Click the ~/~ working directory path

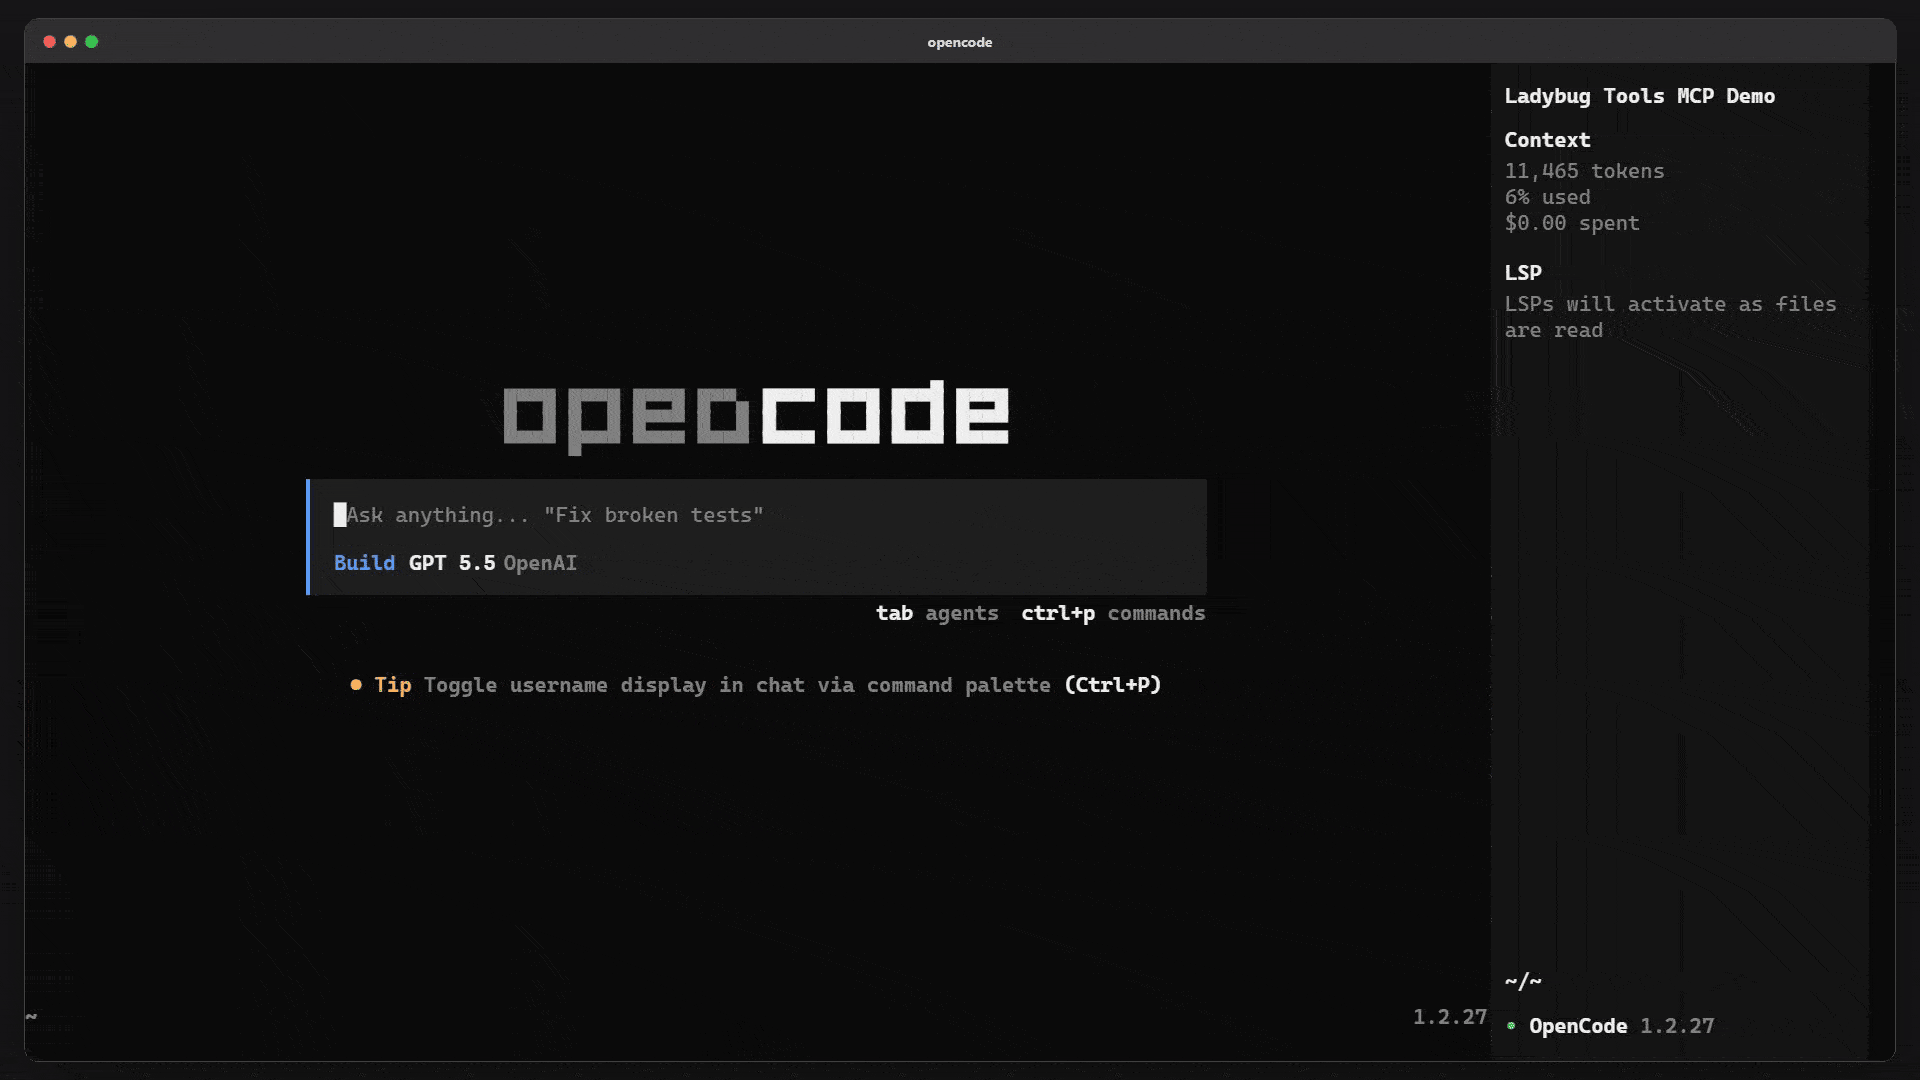[x=1523, y=981]
